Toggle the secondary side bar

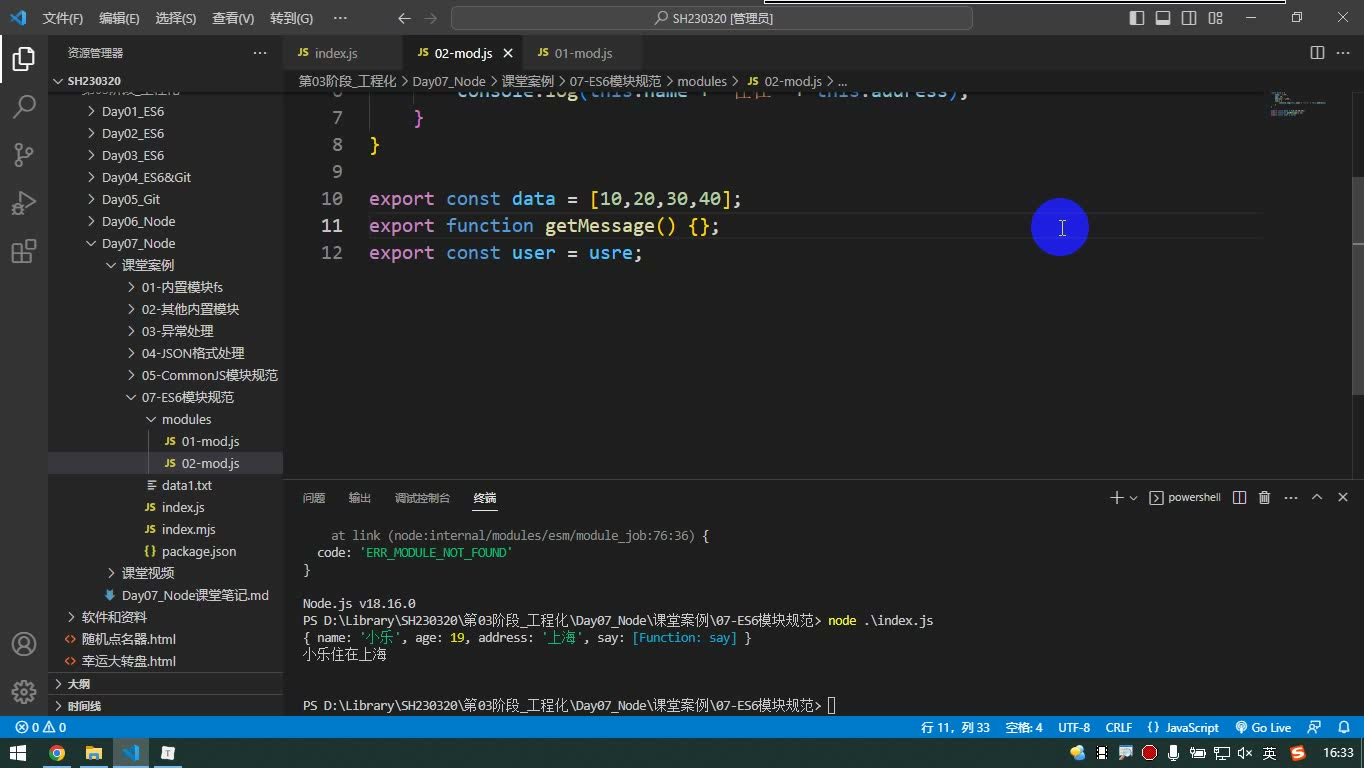[x=1189, y=18]
